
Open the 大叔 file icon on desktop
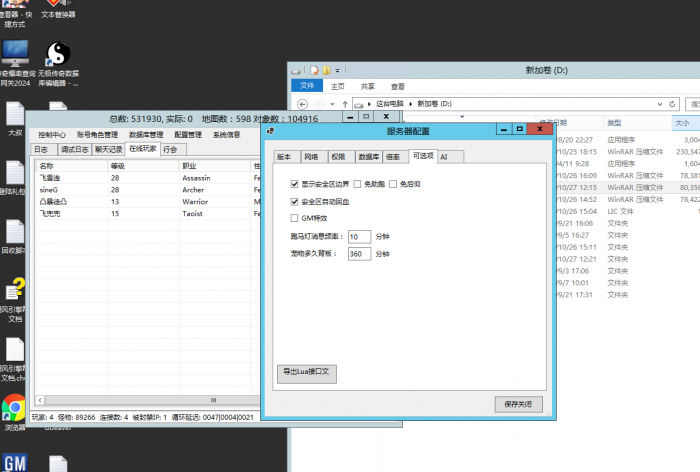16,115
